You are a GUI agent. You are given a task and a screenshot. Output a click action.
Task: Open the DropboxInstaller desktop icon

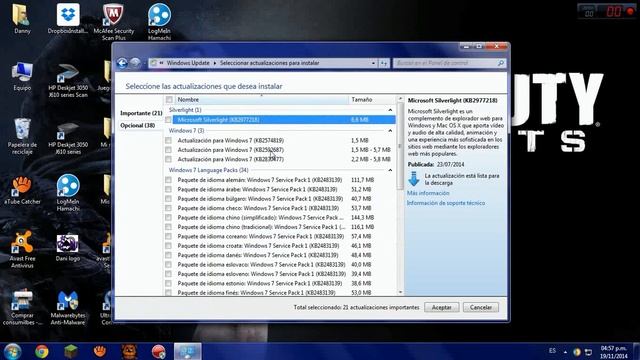tap(68, 19)
